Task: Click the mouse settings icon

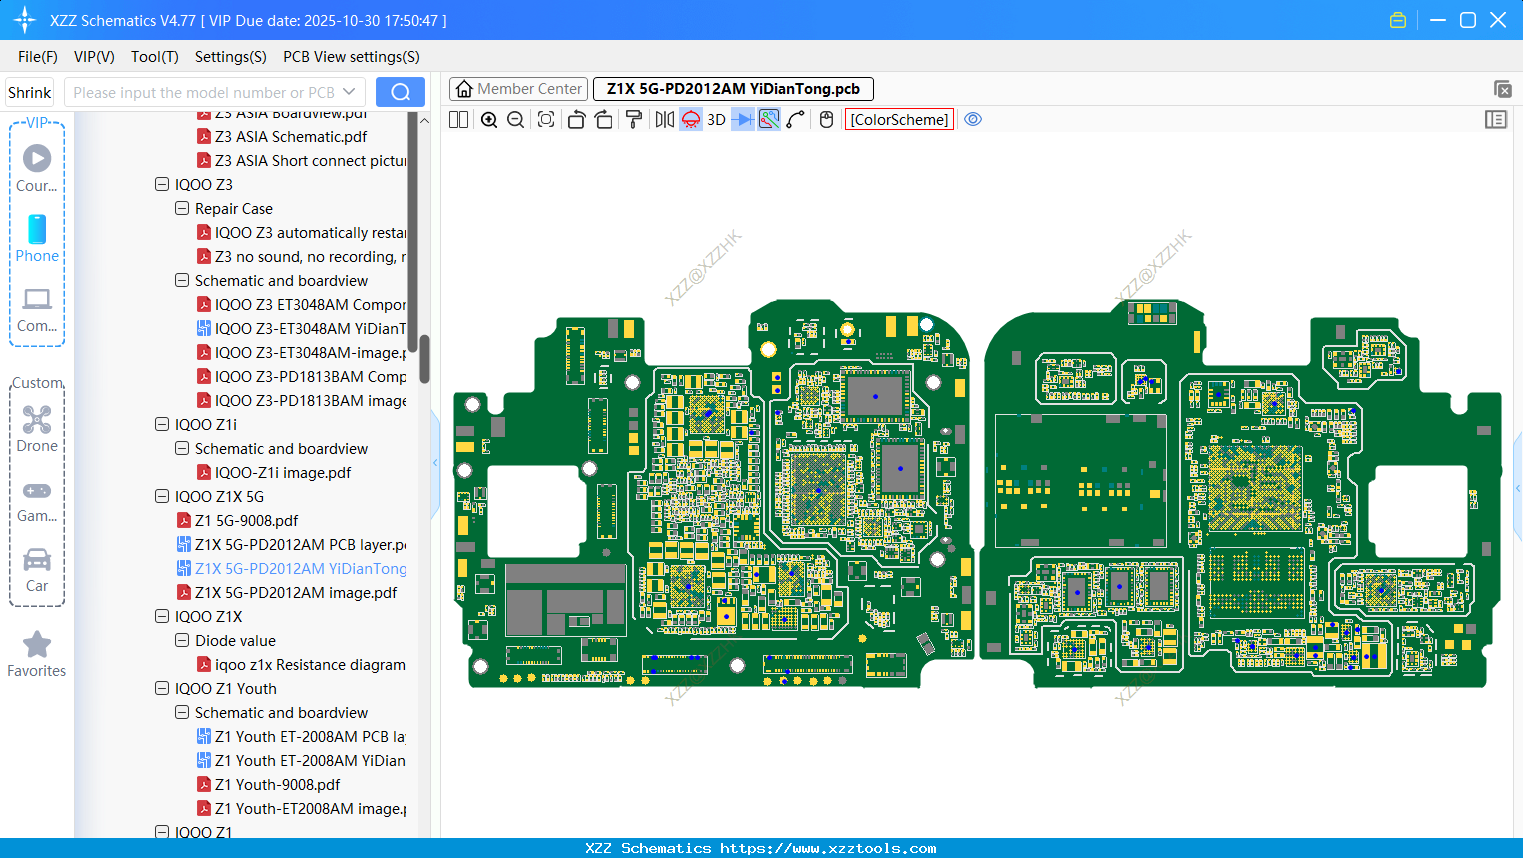Action: click(x=826, y=120)
